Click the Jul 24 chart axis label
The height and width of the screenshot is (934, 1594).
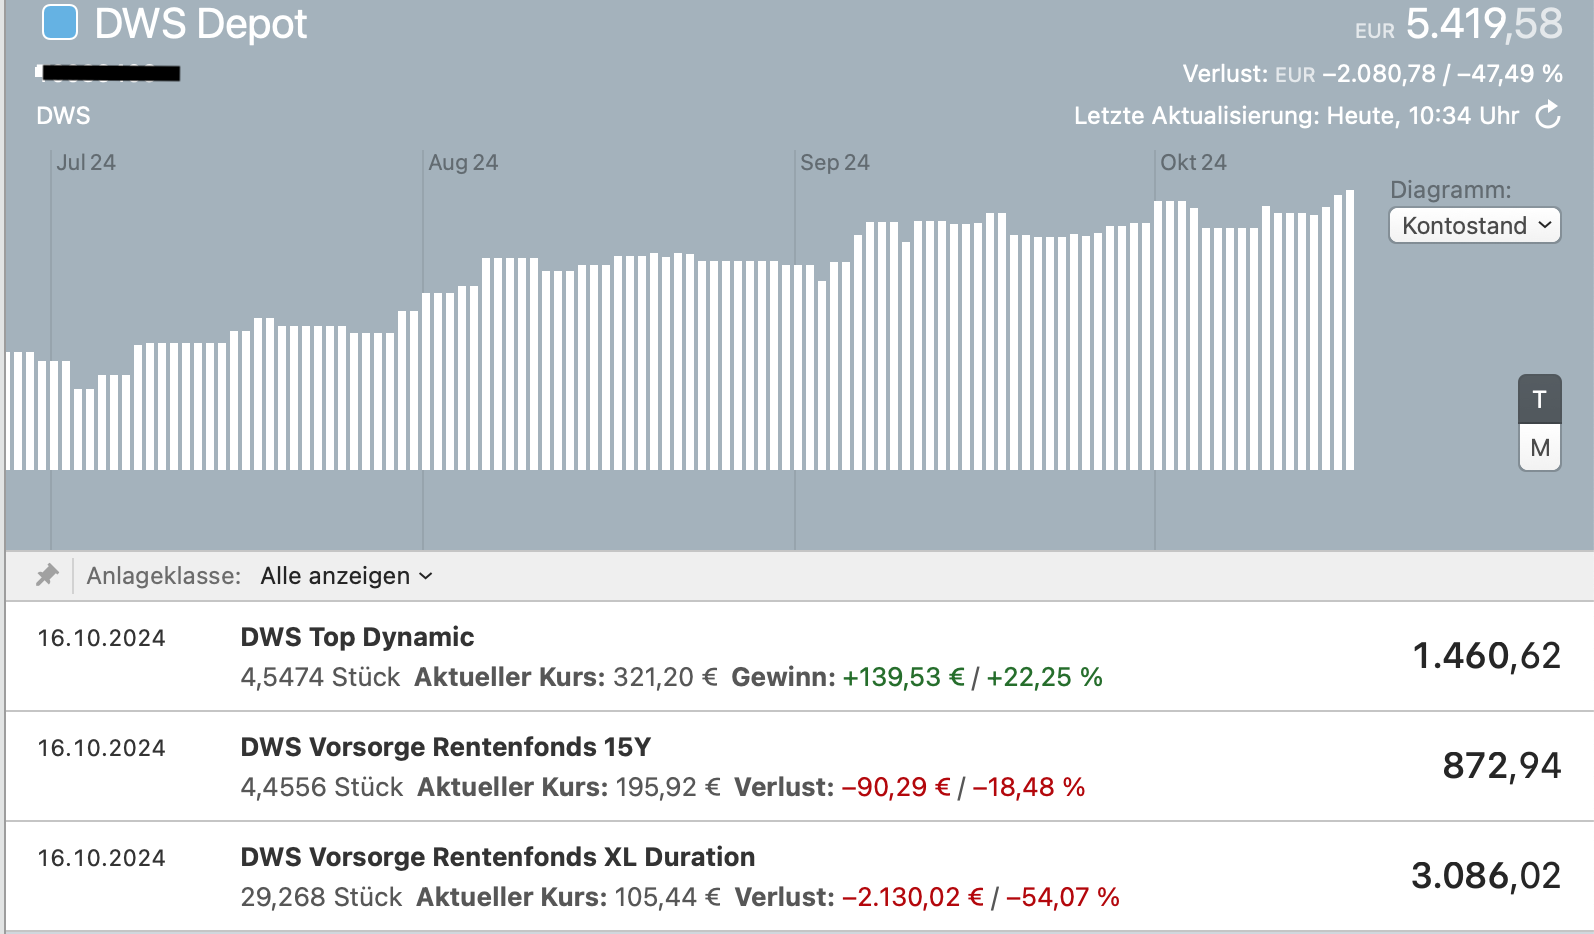[x=86, y=163]
